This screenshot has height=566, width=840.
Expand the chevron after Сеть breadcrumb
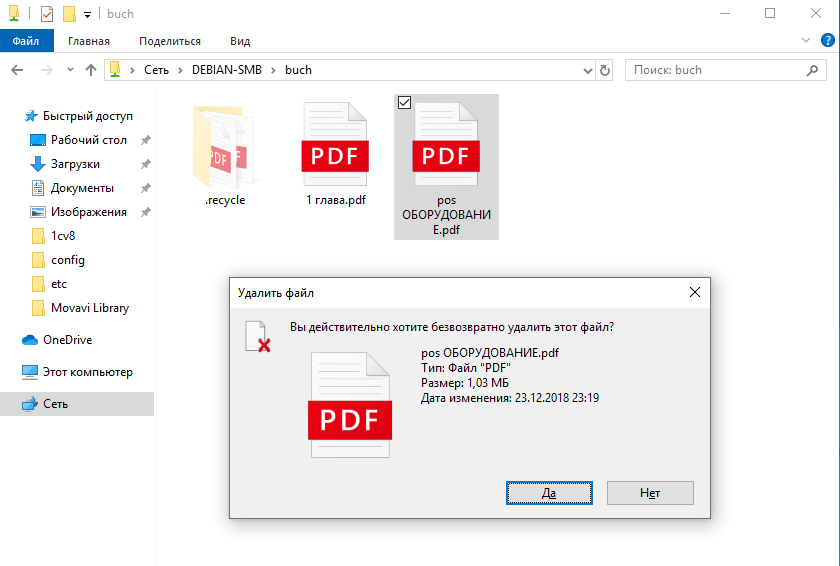[181, 70]
